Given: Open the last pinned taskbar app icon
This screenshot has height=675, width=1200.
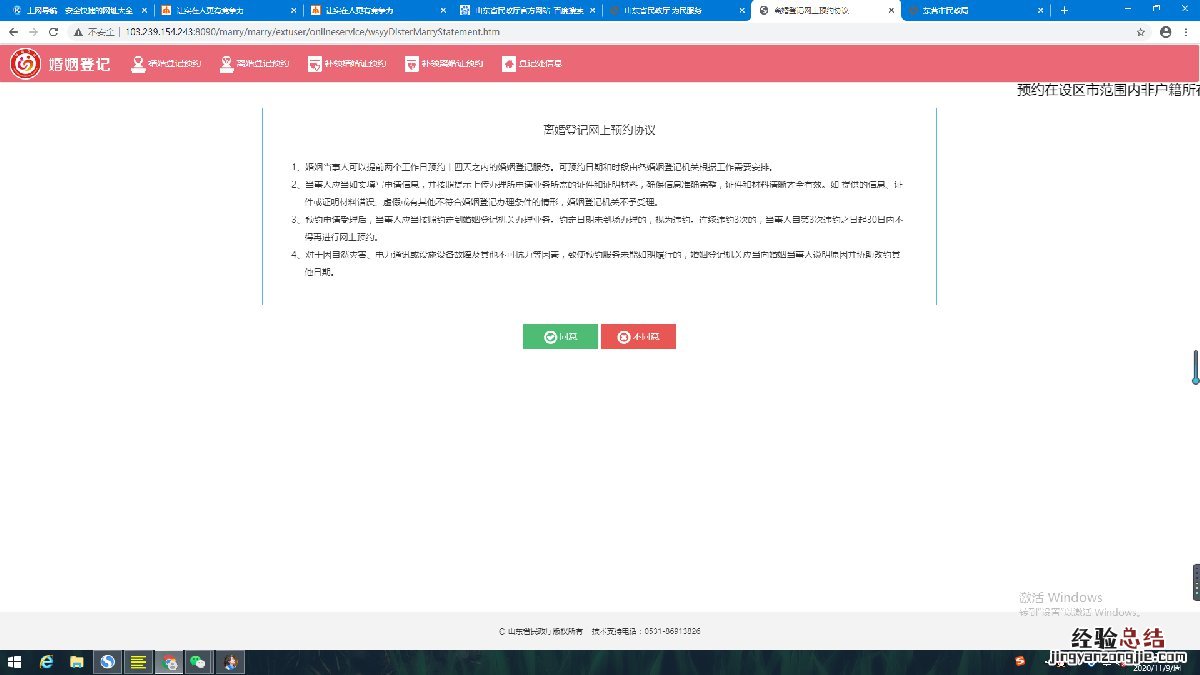Looking at the screenshot, I should tap(230, 662).
